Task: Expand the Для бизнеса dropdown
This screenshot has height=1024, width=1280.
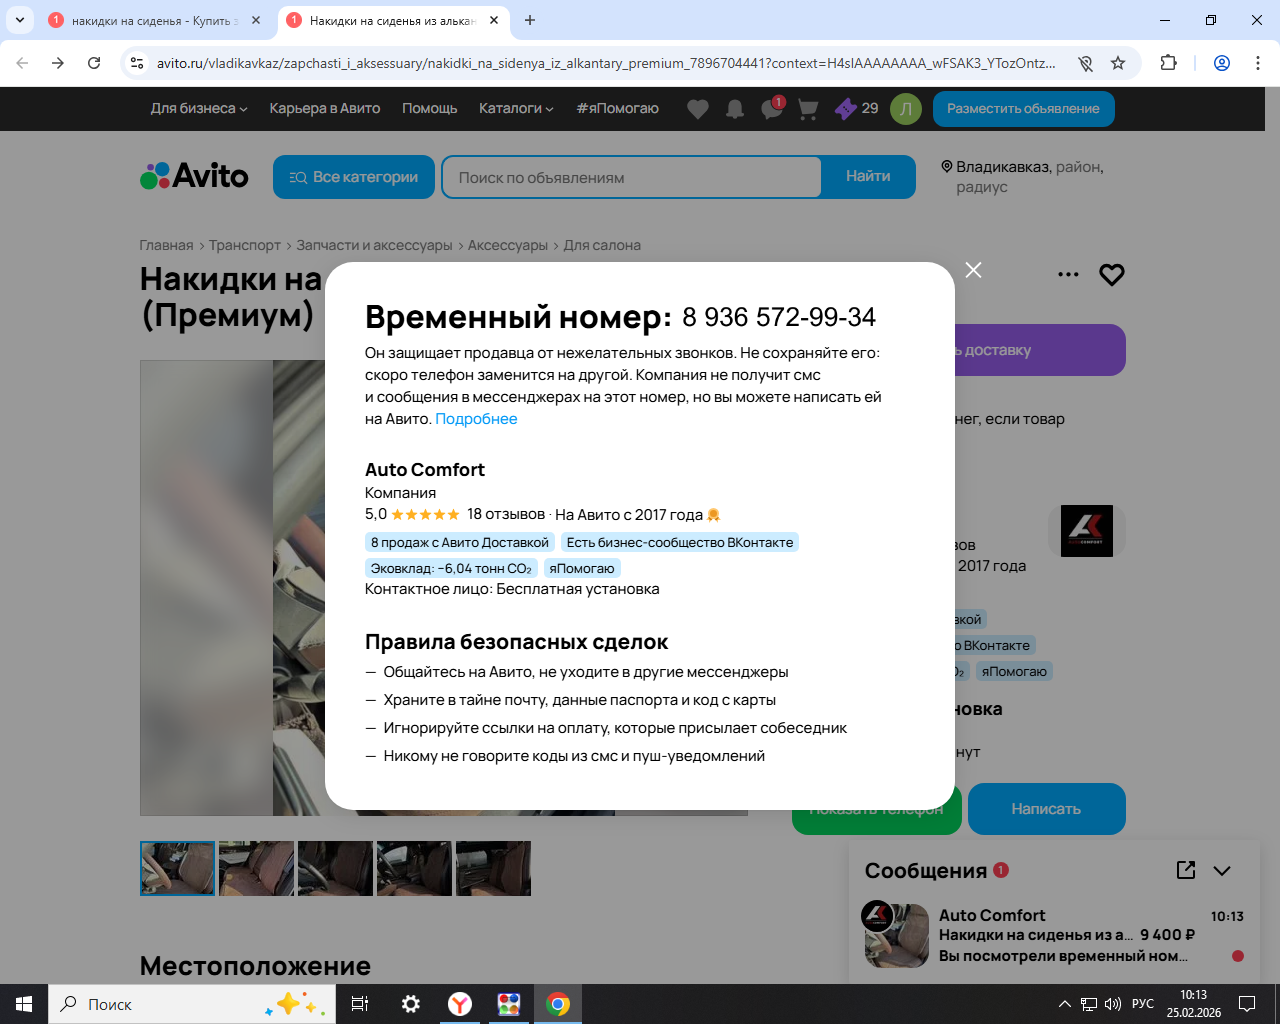Action: (x=198, y=108)
